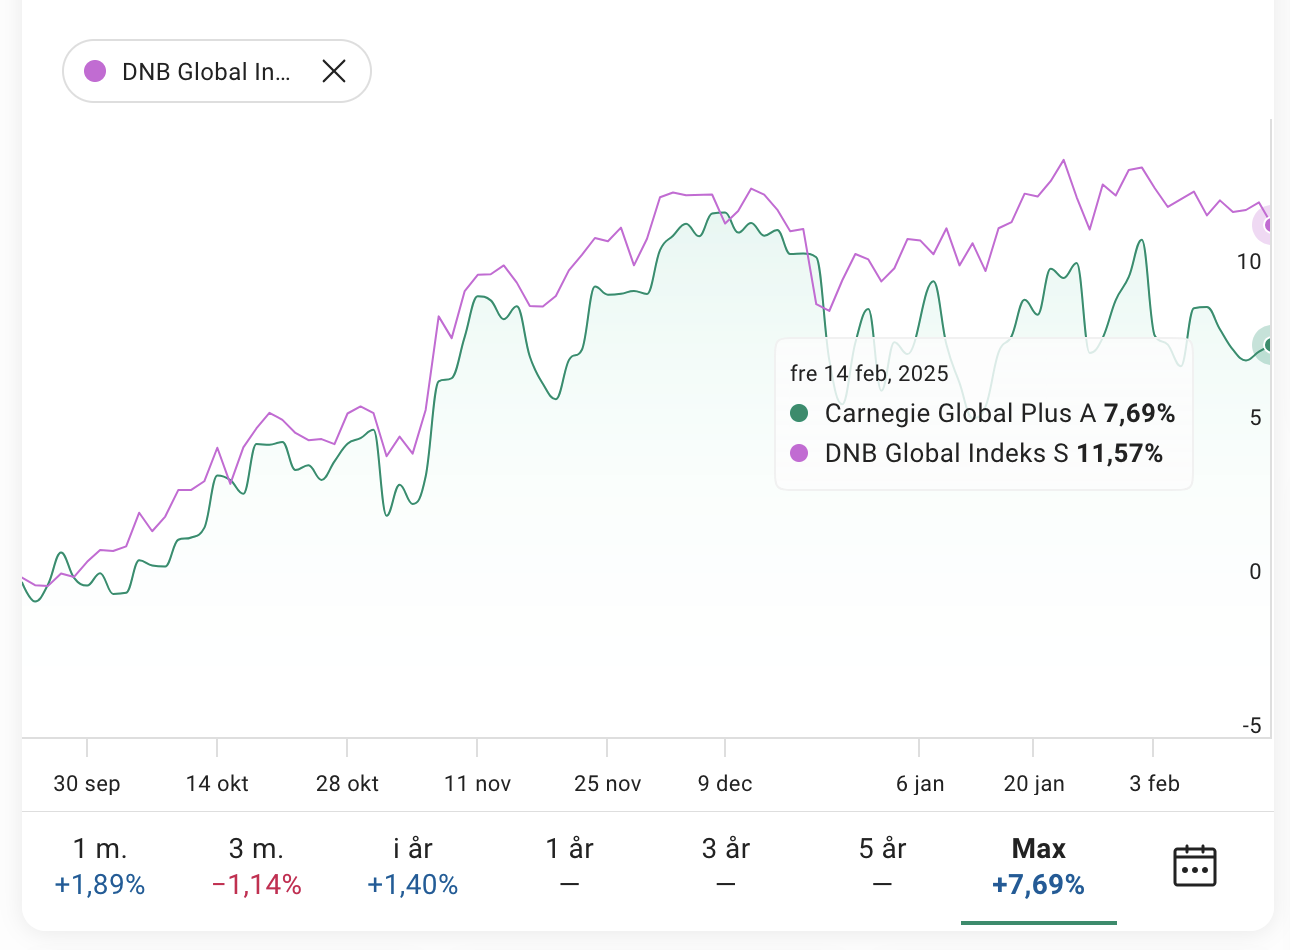1290x950 pixels.
Task: Click green endpoint marker on Carnegie line
Action: [1268, 345]
